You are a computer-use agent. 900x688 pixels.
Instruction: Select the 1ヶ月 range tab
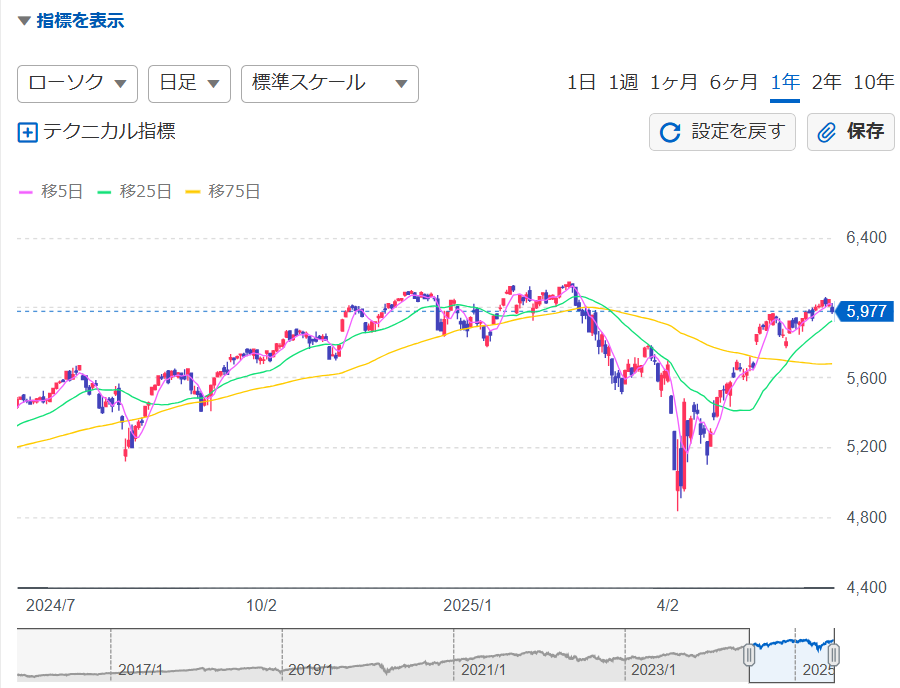tap(674, 83)
